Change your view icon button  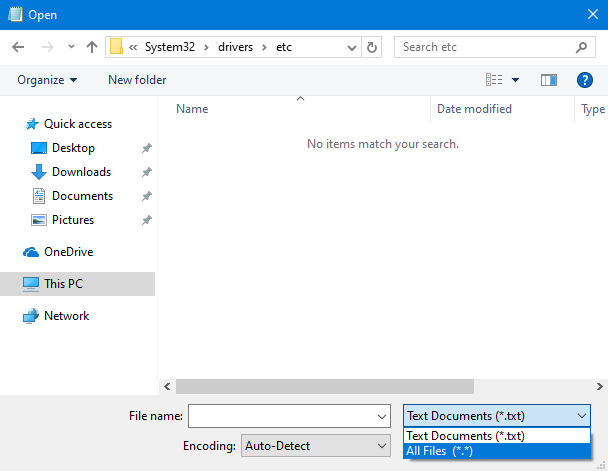click(494, 80)
